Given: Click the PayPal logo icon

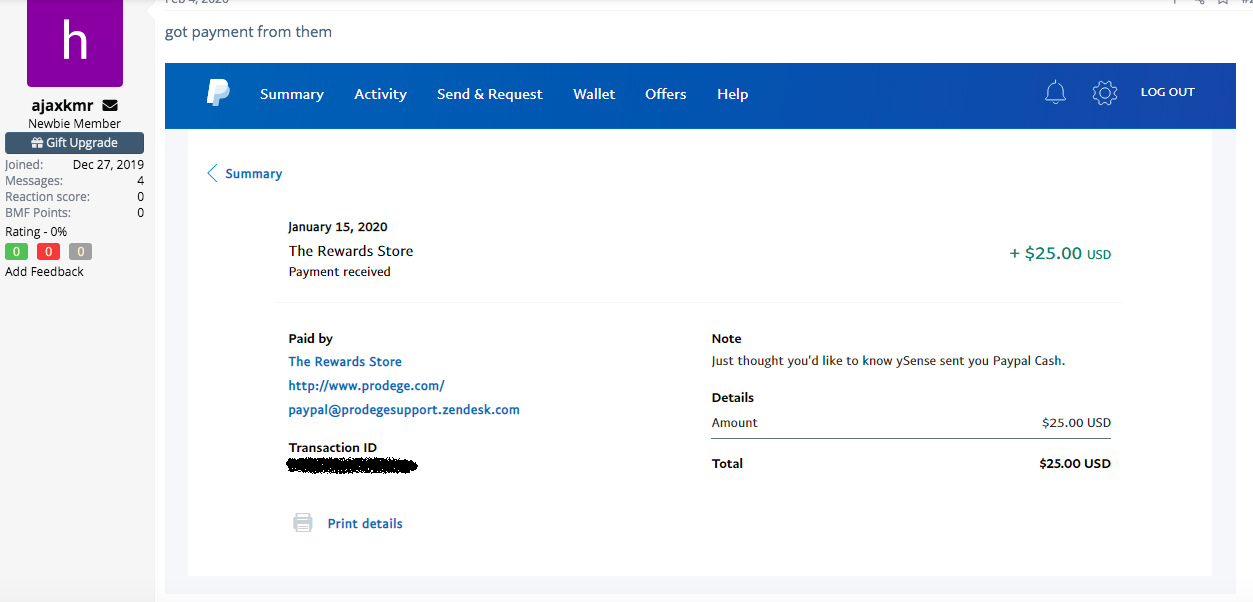Looking at the screenshot, I should [218, 93].
